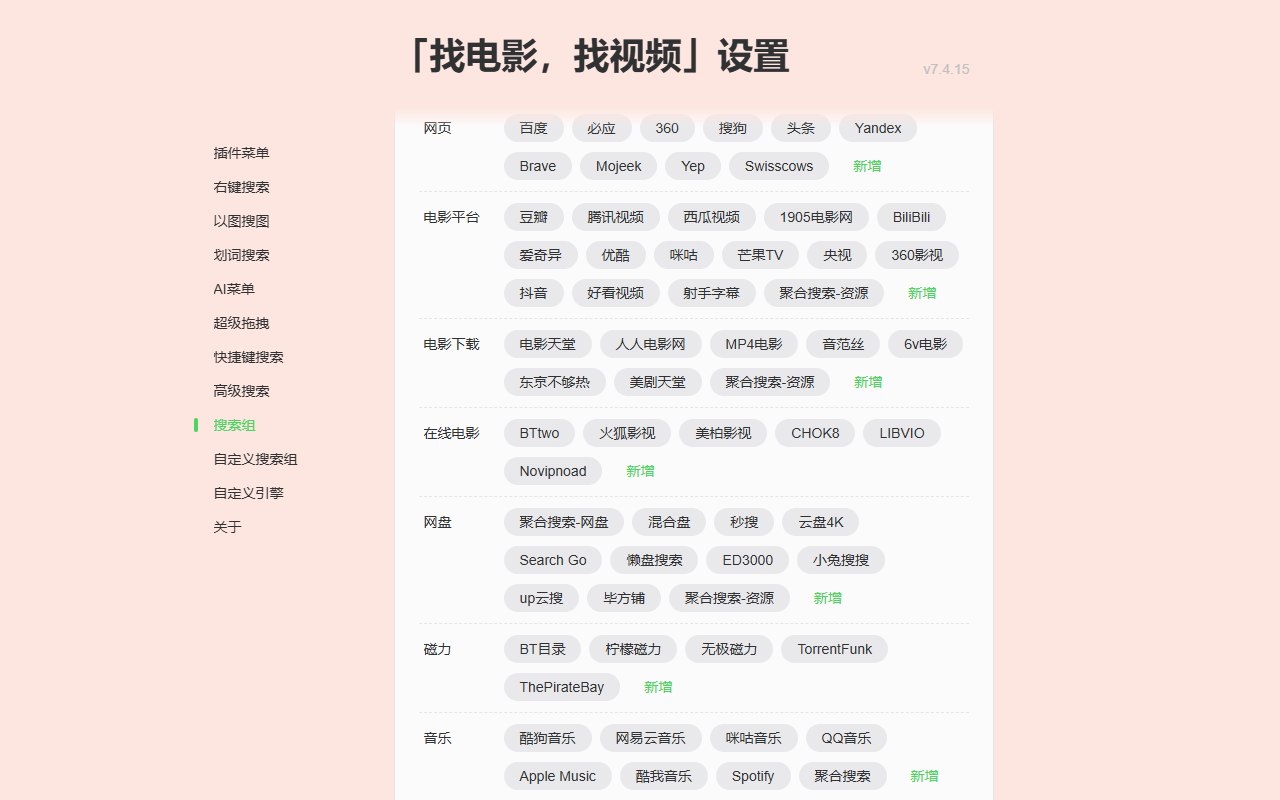Viewport: 1280px width, 800px height.
Task: Click the 豆瓣 tag
Action: tap(534, 217)
